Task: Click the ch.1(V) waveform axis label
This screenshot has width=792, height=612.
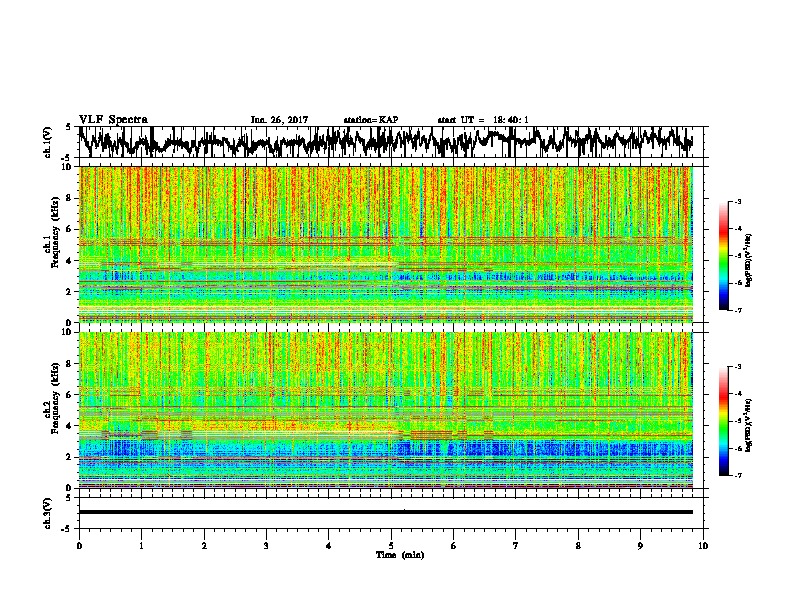Action: [x=48, y=142]
